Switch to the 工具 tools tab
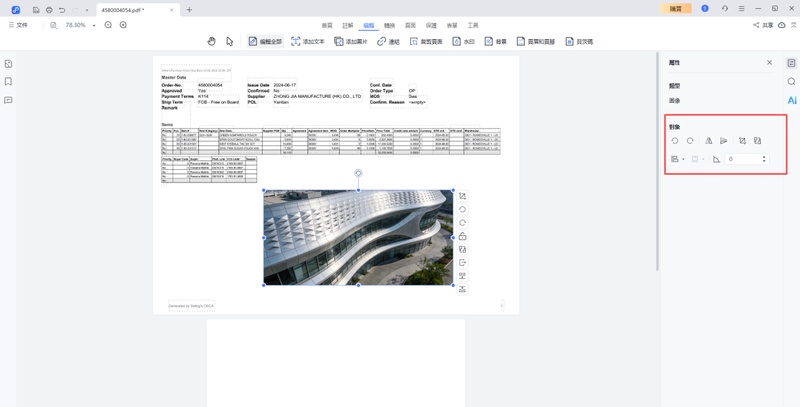This screenshot has height=407, width=800. (x=473, y=25)
